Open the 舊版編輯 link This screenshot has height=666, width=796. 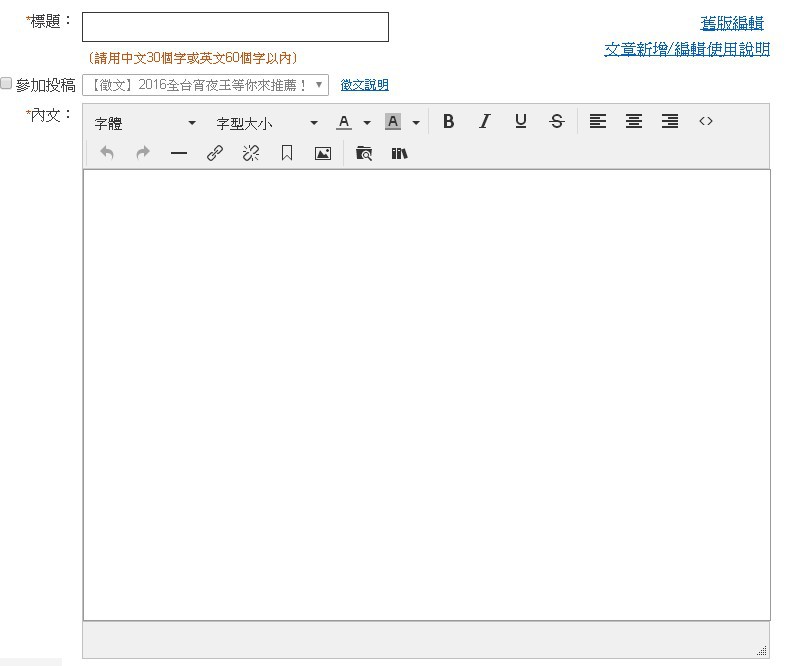(731, 24)
